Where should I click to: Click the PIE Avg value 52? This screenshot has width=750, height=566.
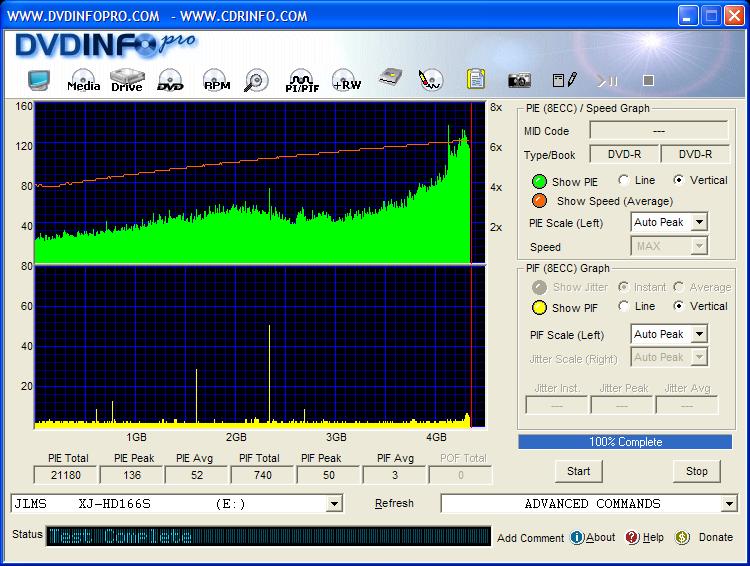tap(197, 475)
